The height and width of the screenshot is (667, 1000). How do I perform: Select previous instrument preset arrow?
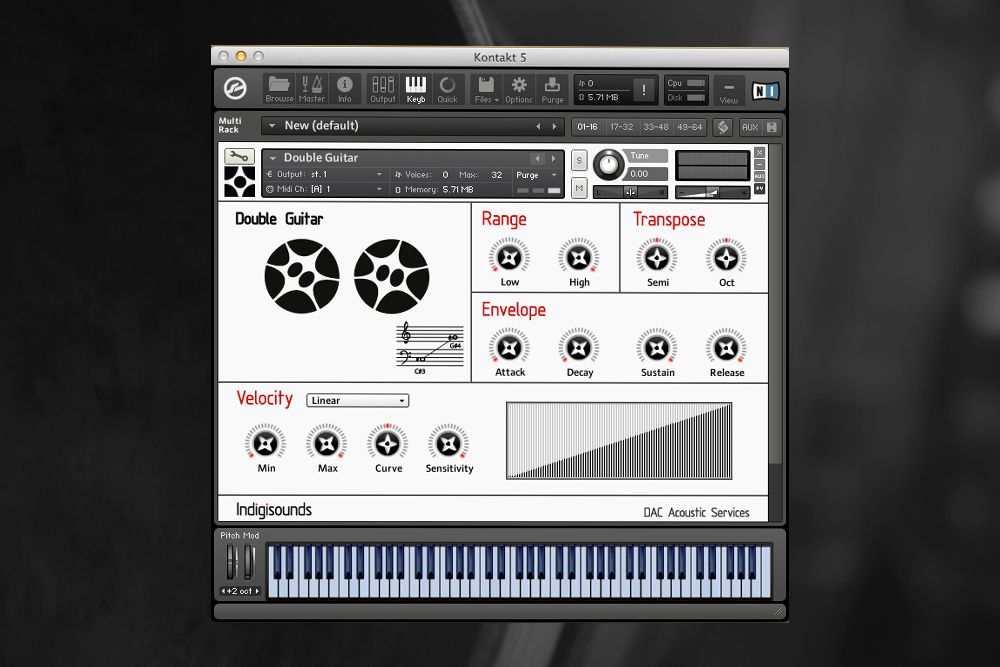(537, 158)
